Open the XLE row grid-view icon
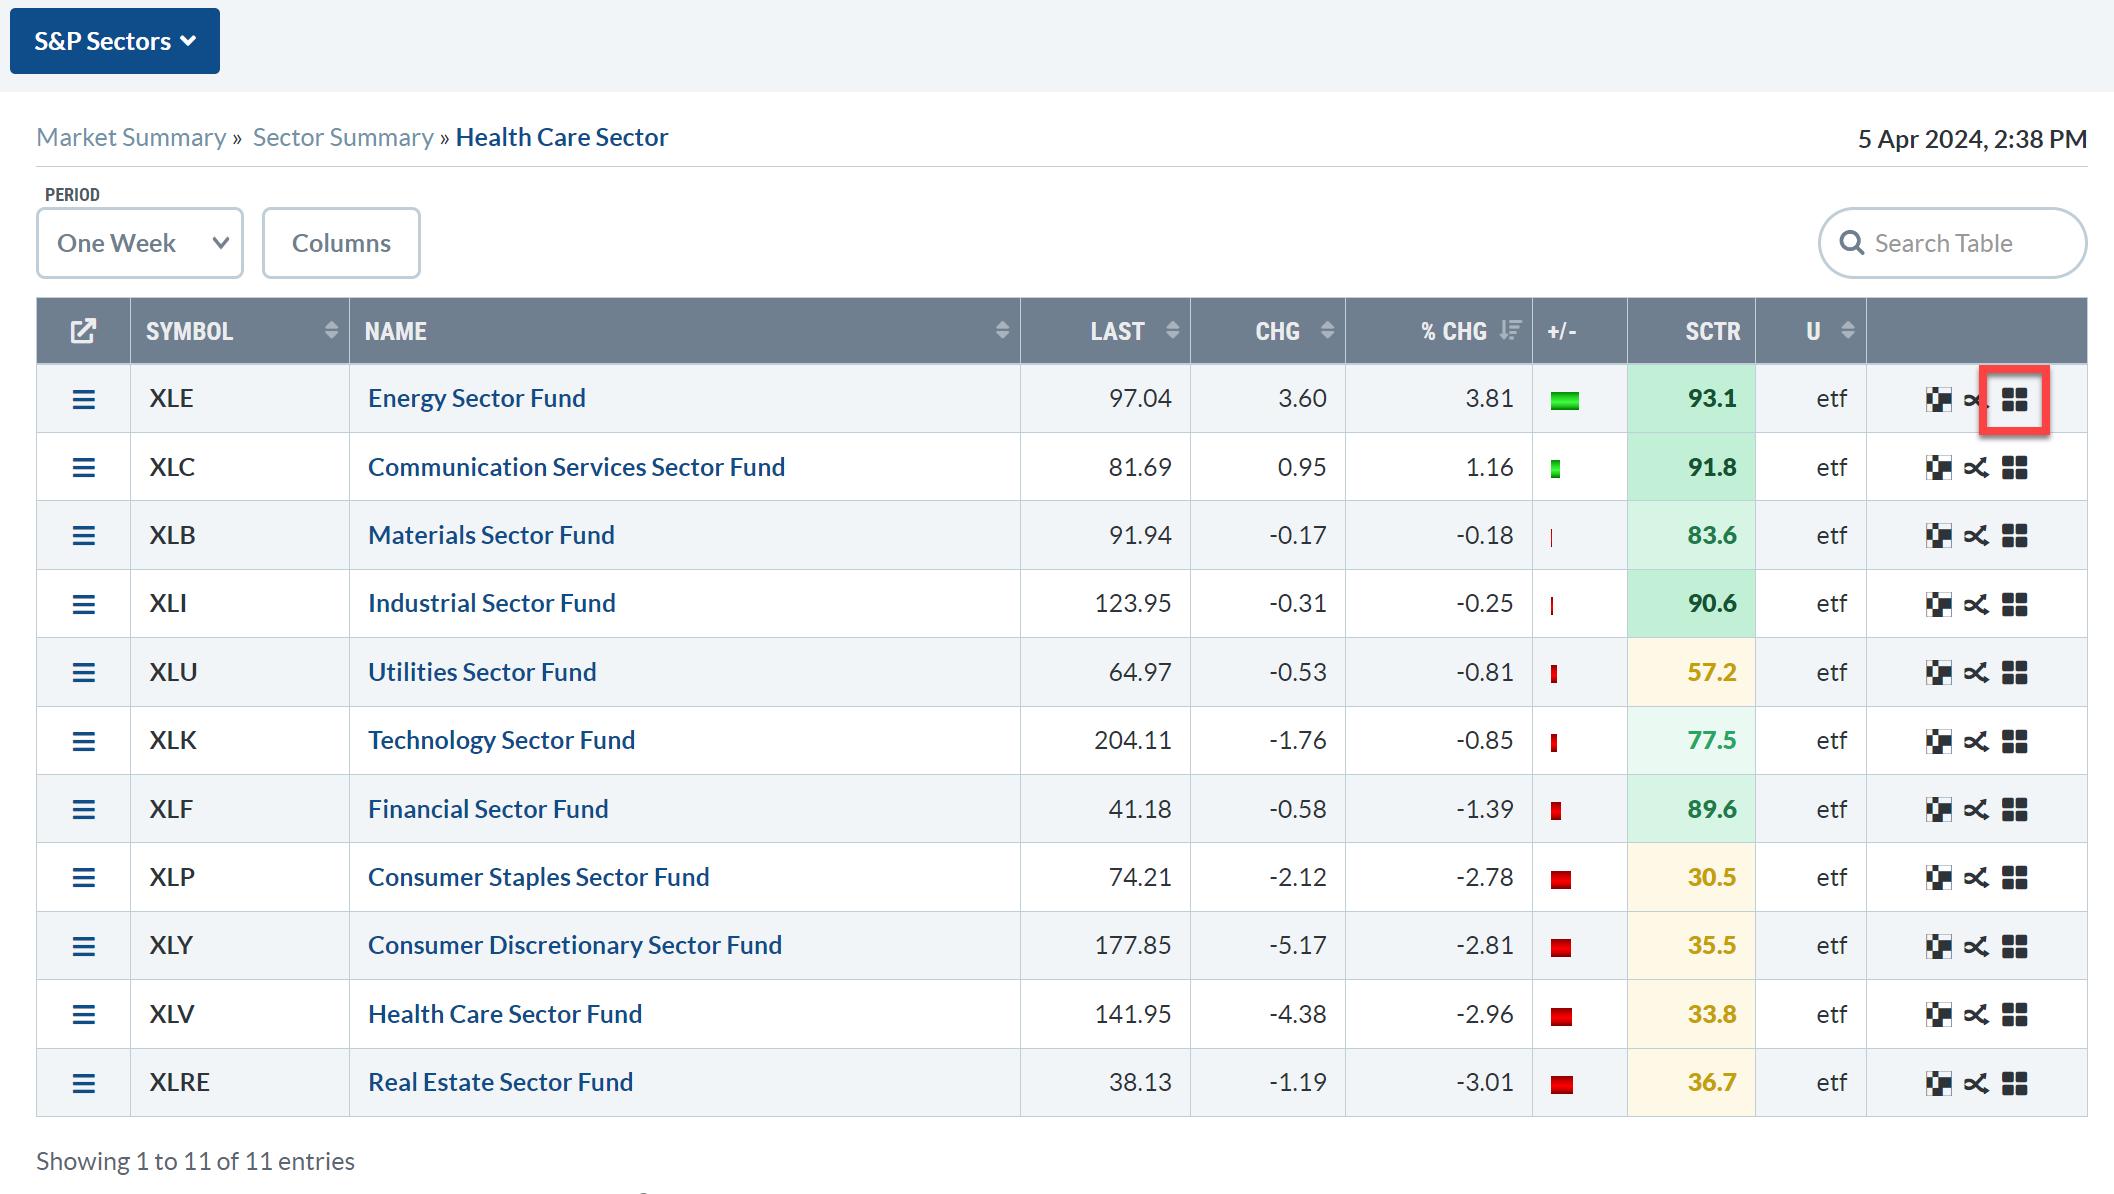 tap(2014, 400)
